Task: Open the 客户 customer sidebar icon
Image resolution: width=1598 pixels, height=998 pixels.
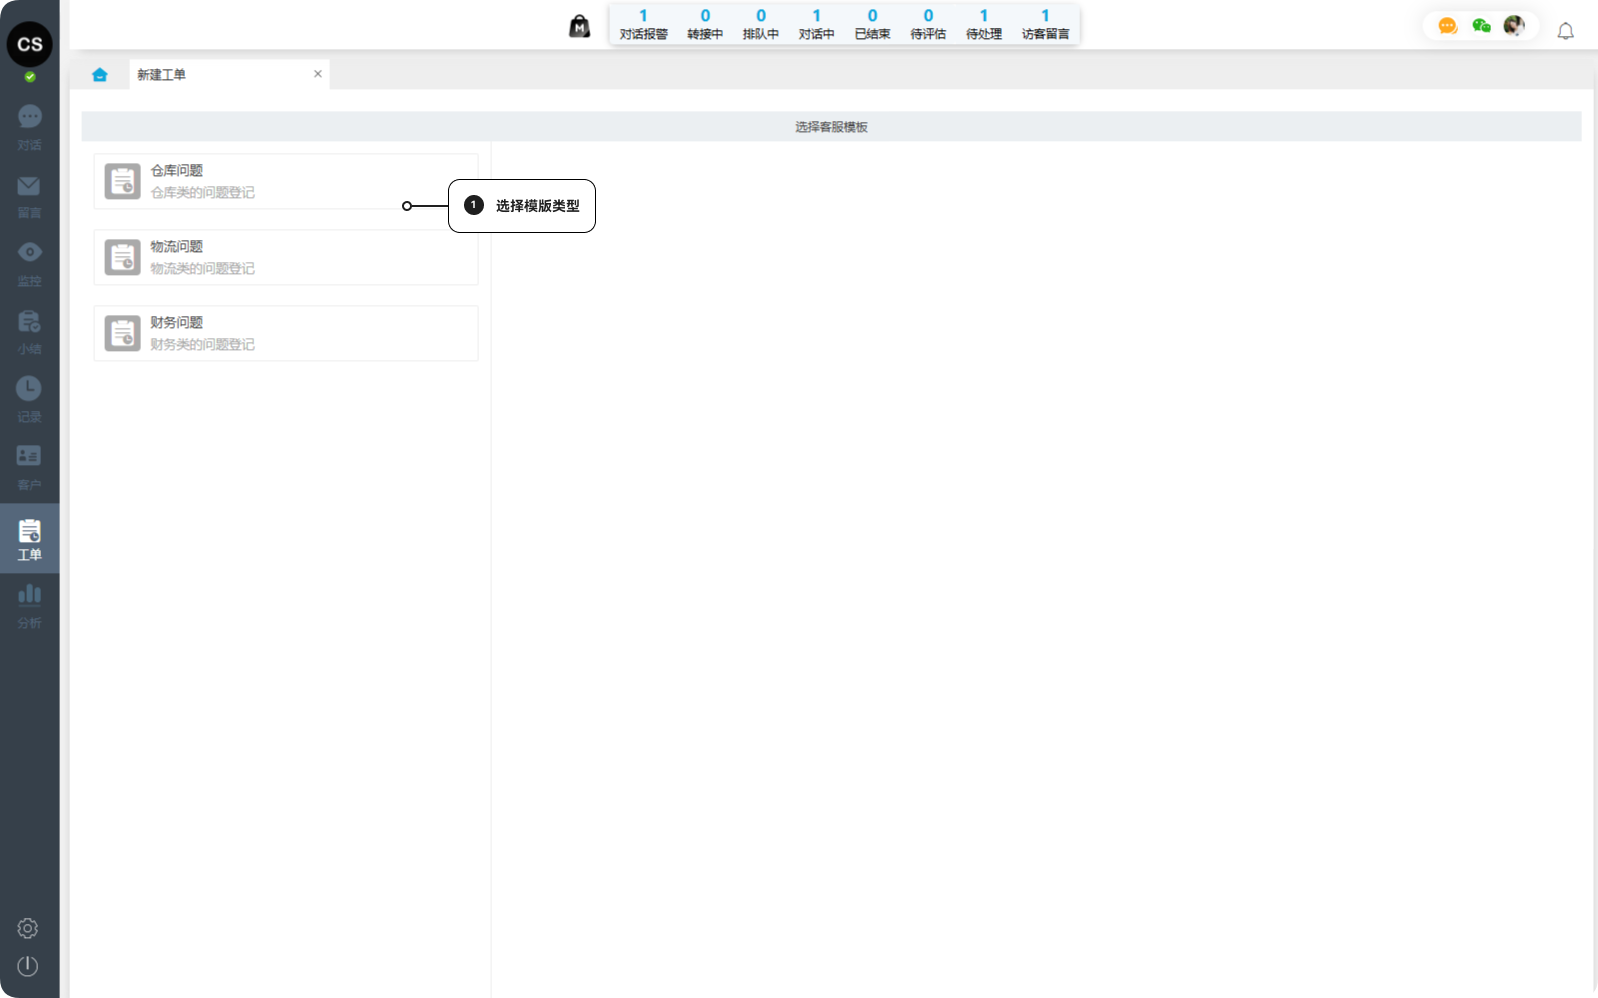Action: [29, 466]
